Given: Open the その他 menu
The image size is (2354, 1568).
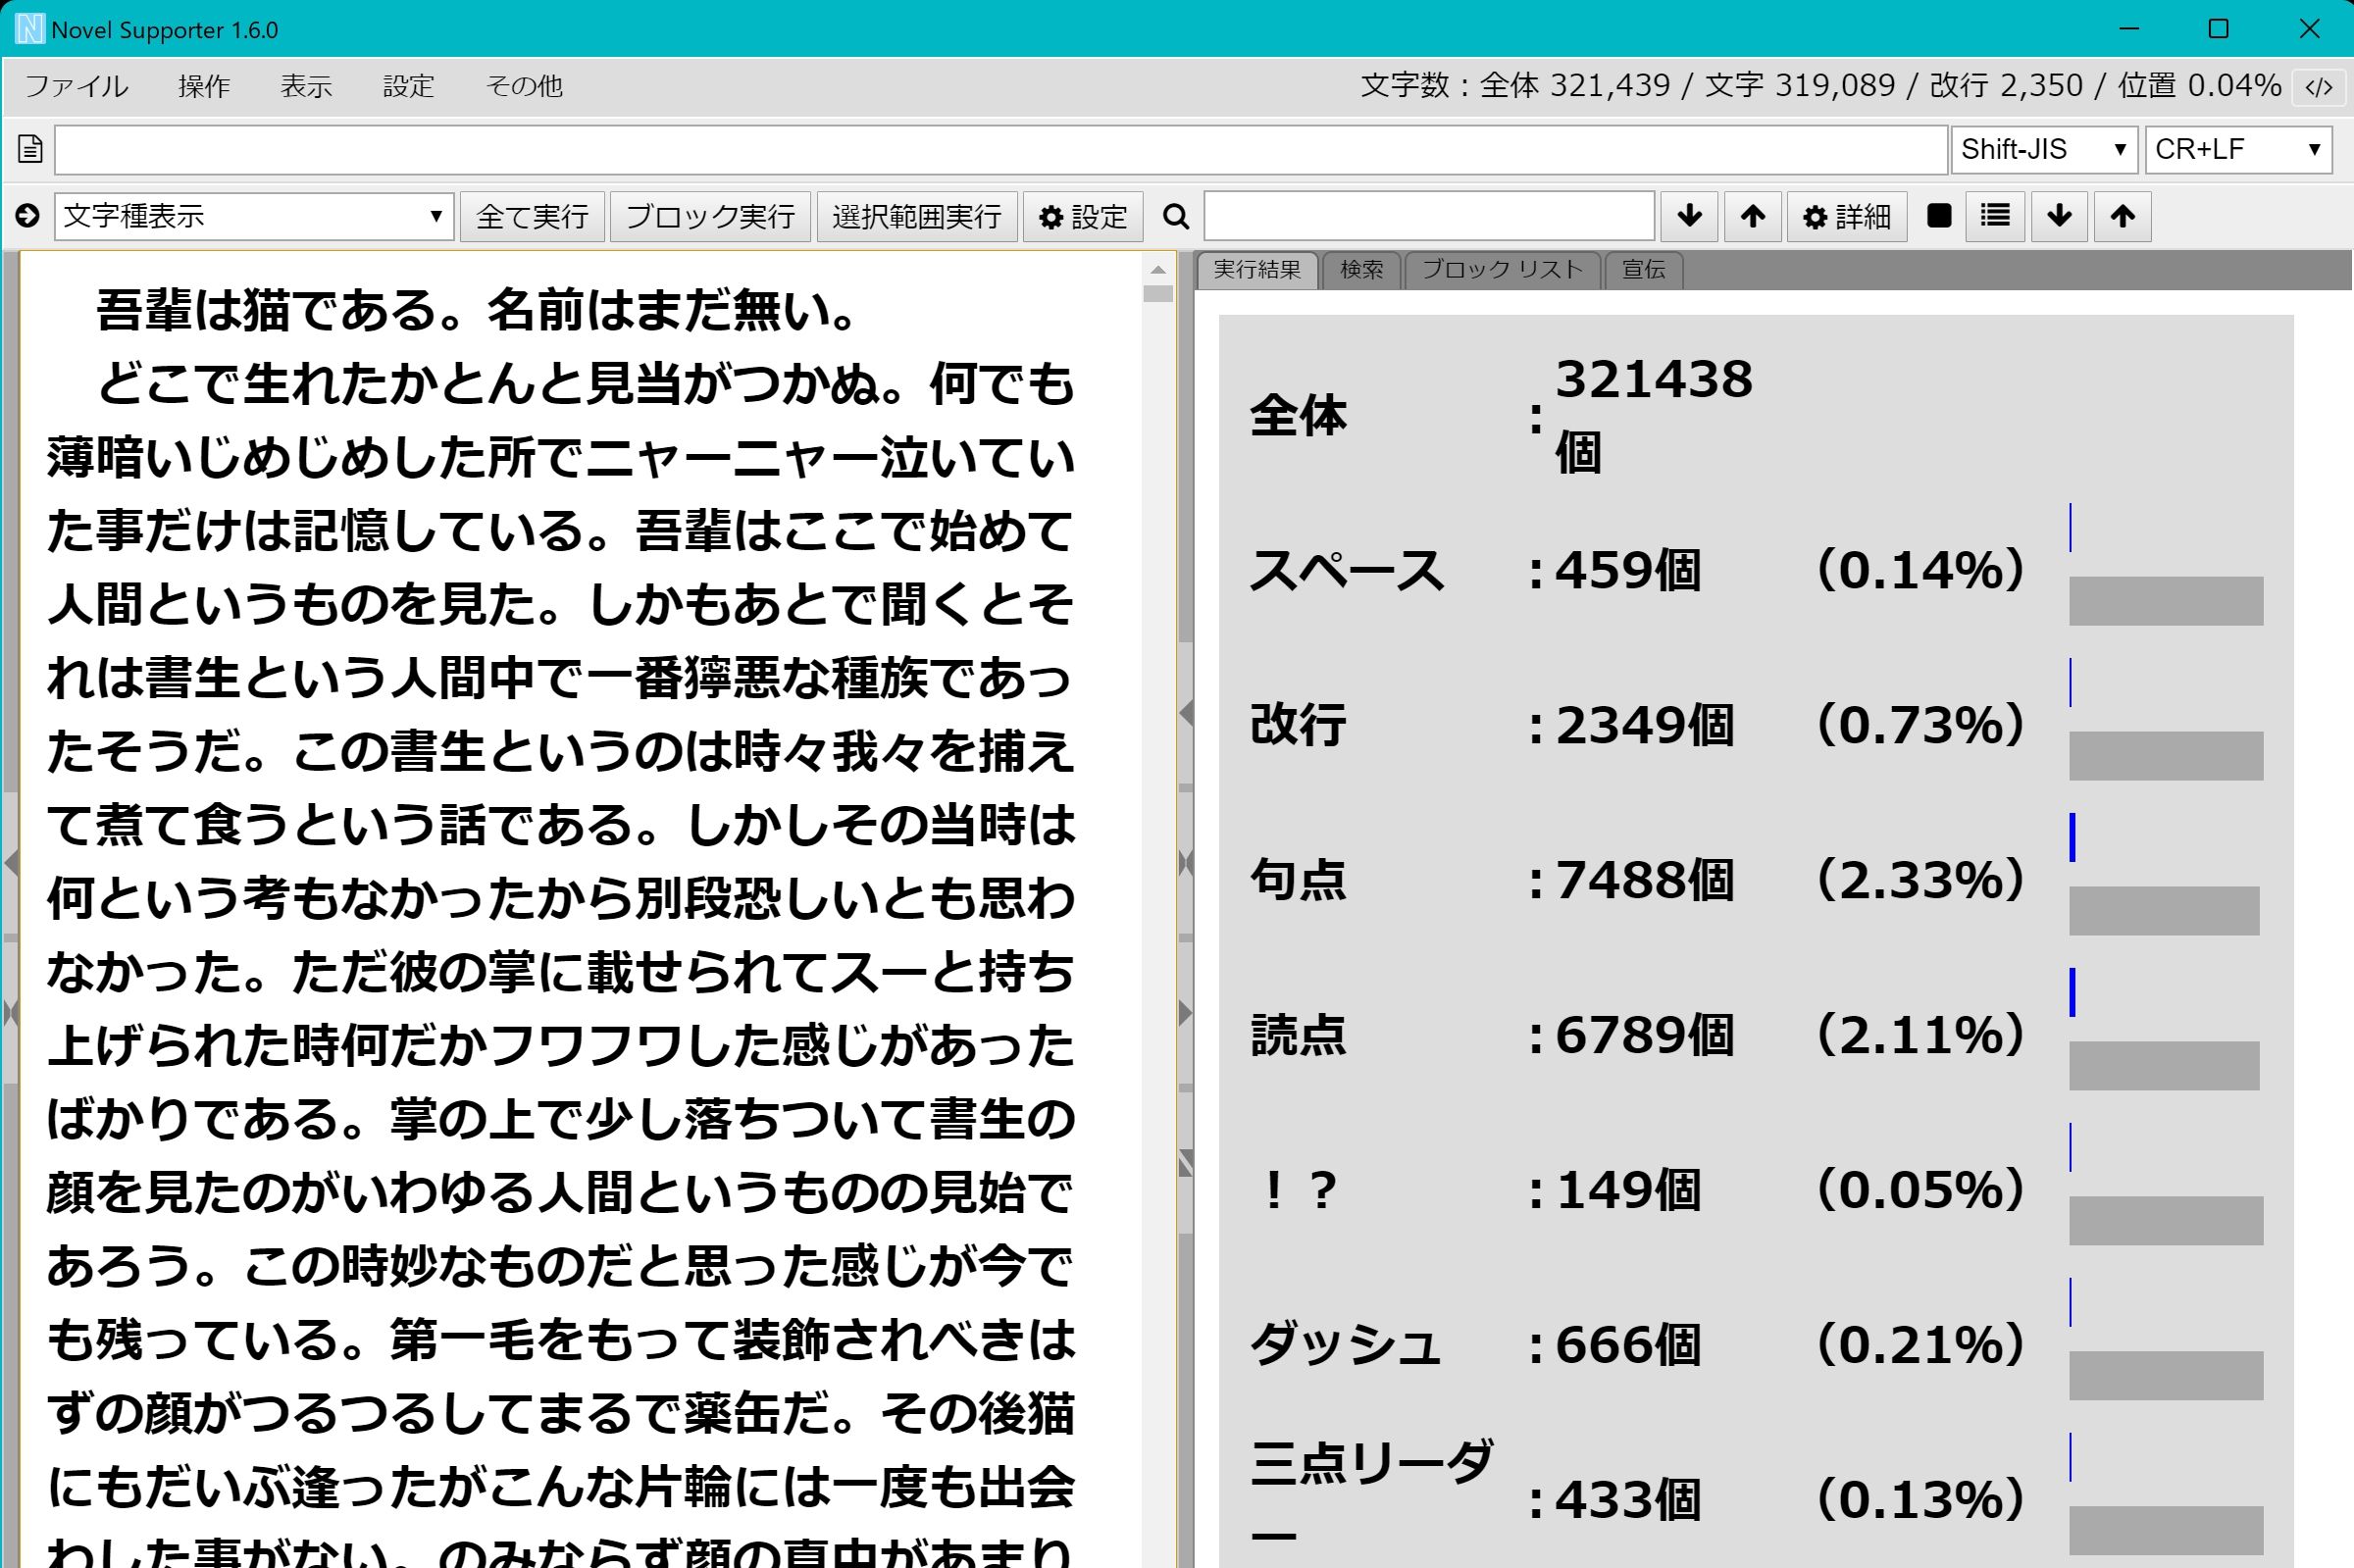Looking at the screenshot, I should click(x=524, y=86).
